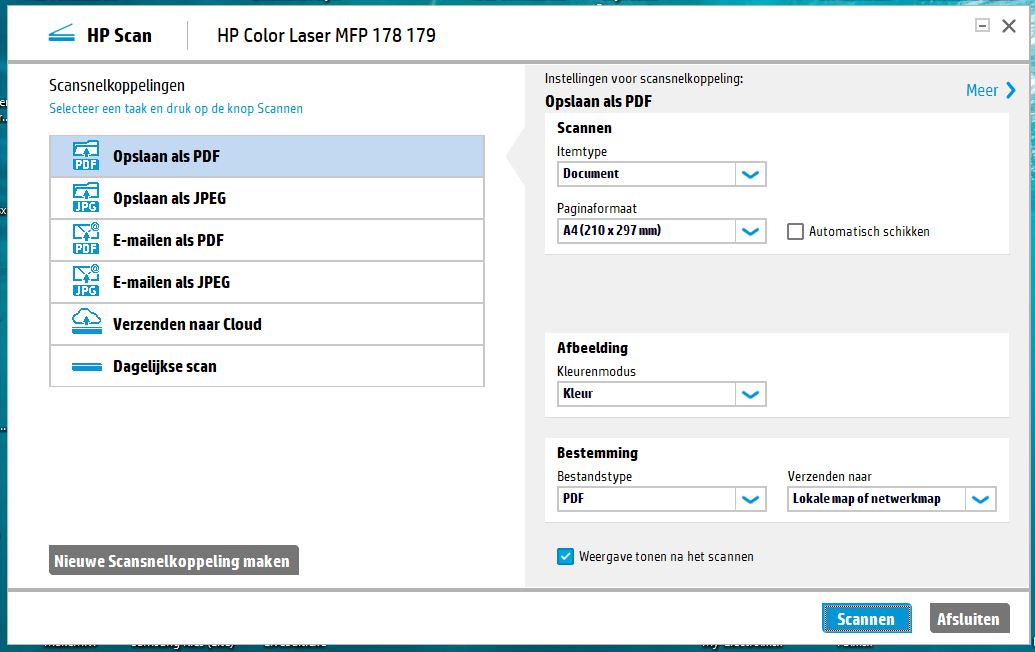This screenshot has width=1035, height=652.
Task: Select the Dagelijkse scan shortcut text
Action: [x=165, y=367]
